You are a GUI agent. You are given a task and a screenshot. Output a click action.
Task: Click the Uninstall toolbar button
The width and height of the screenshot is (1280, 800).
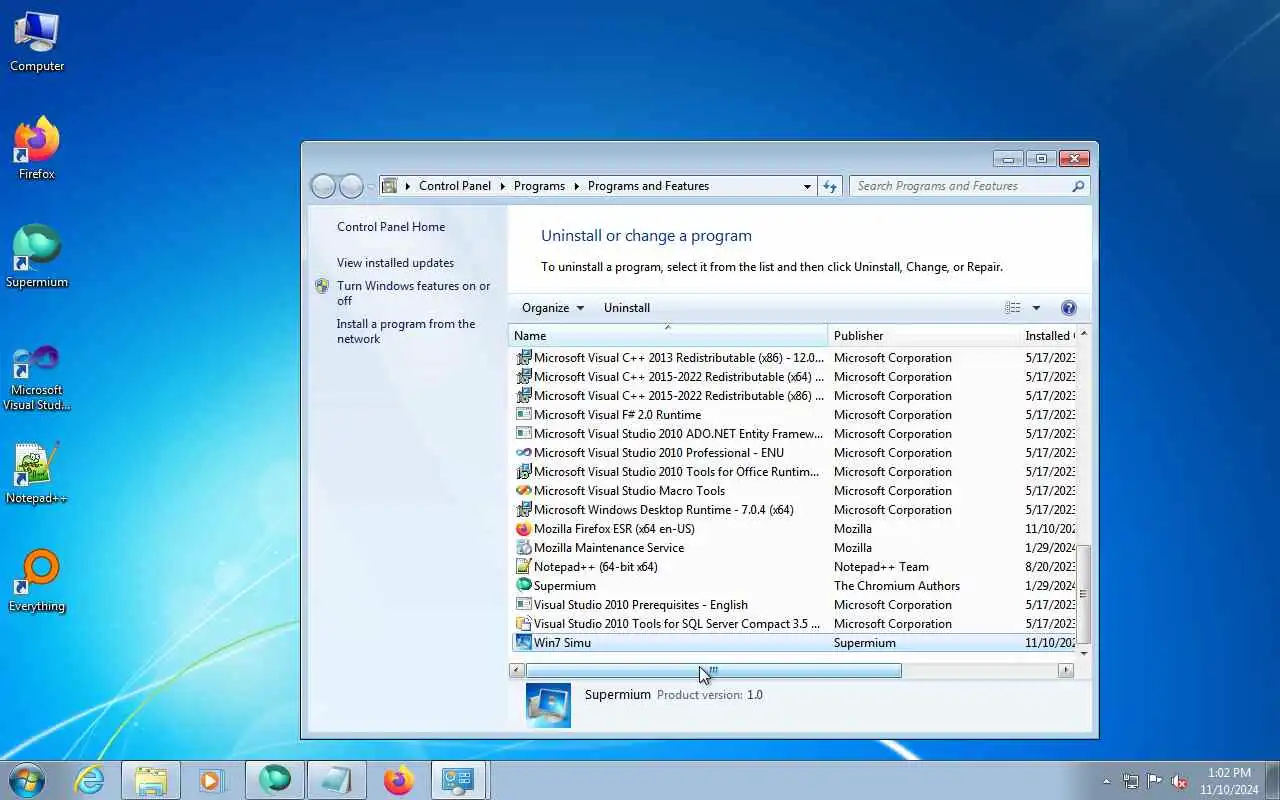pyautogui.click(x=627, y=308)
